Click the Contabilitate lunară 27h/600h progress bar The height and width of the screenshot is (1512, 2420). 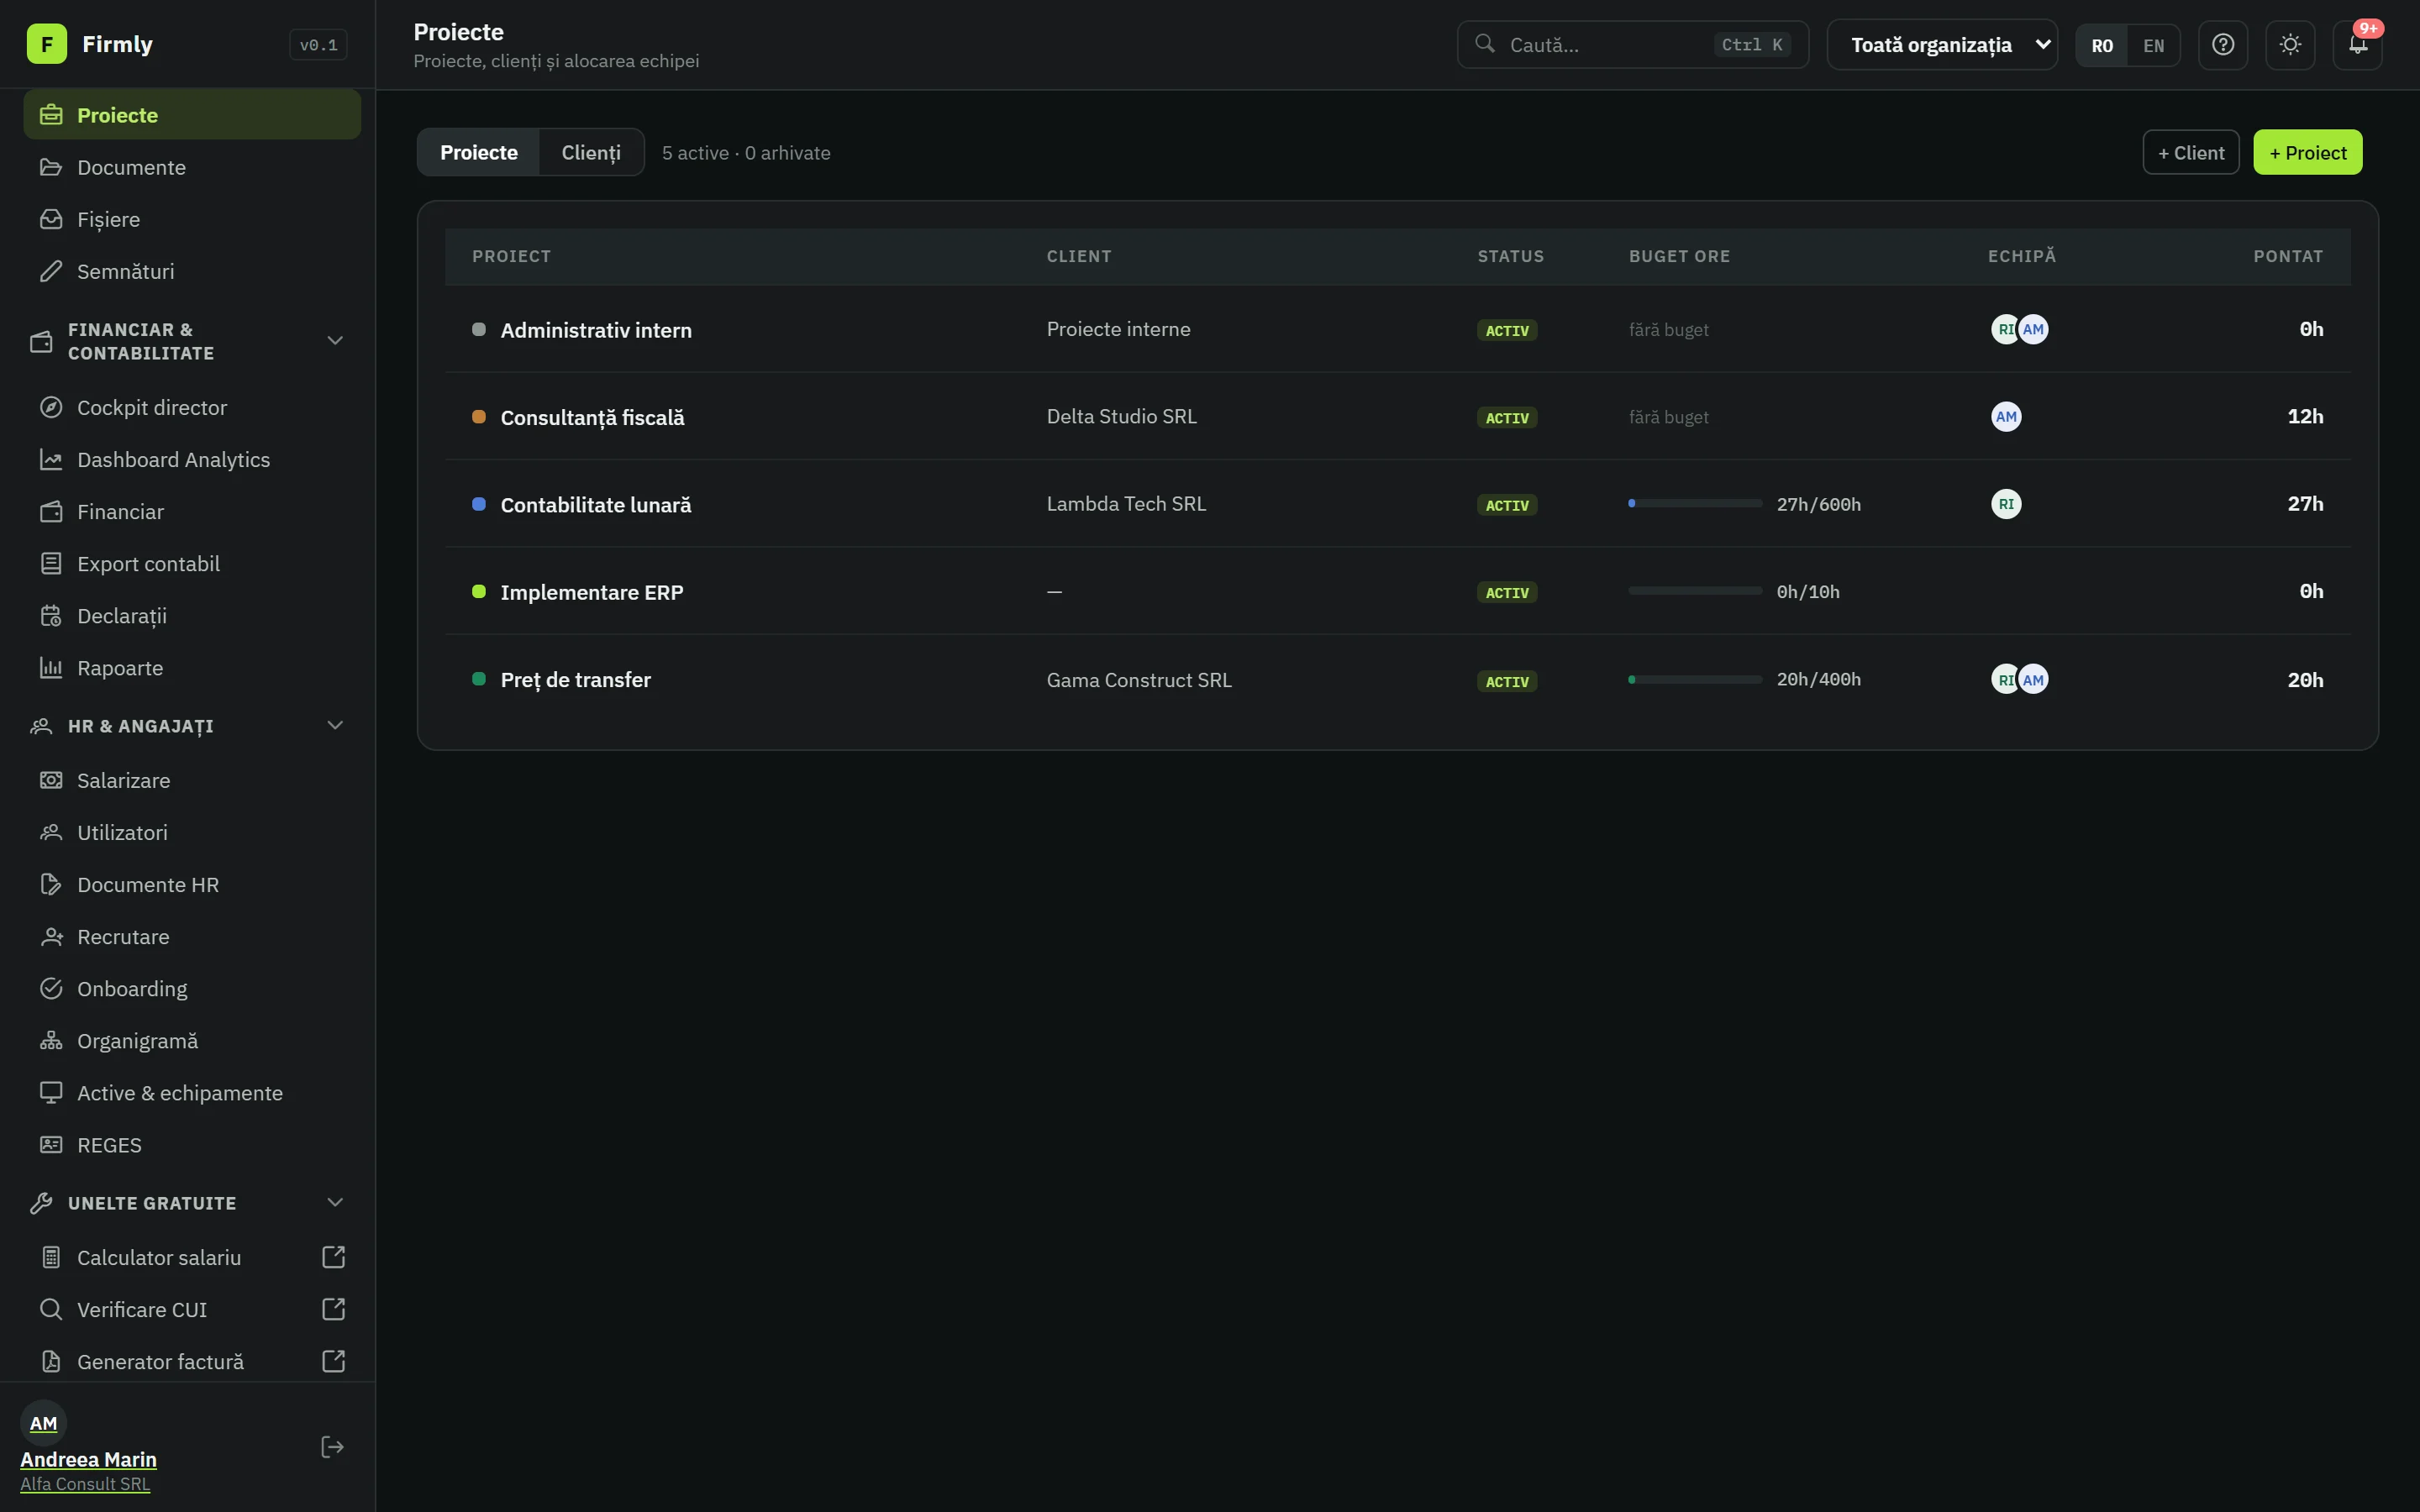[1695, 504]
